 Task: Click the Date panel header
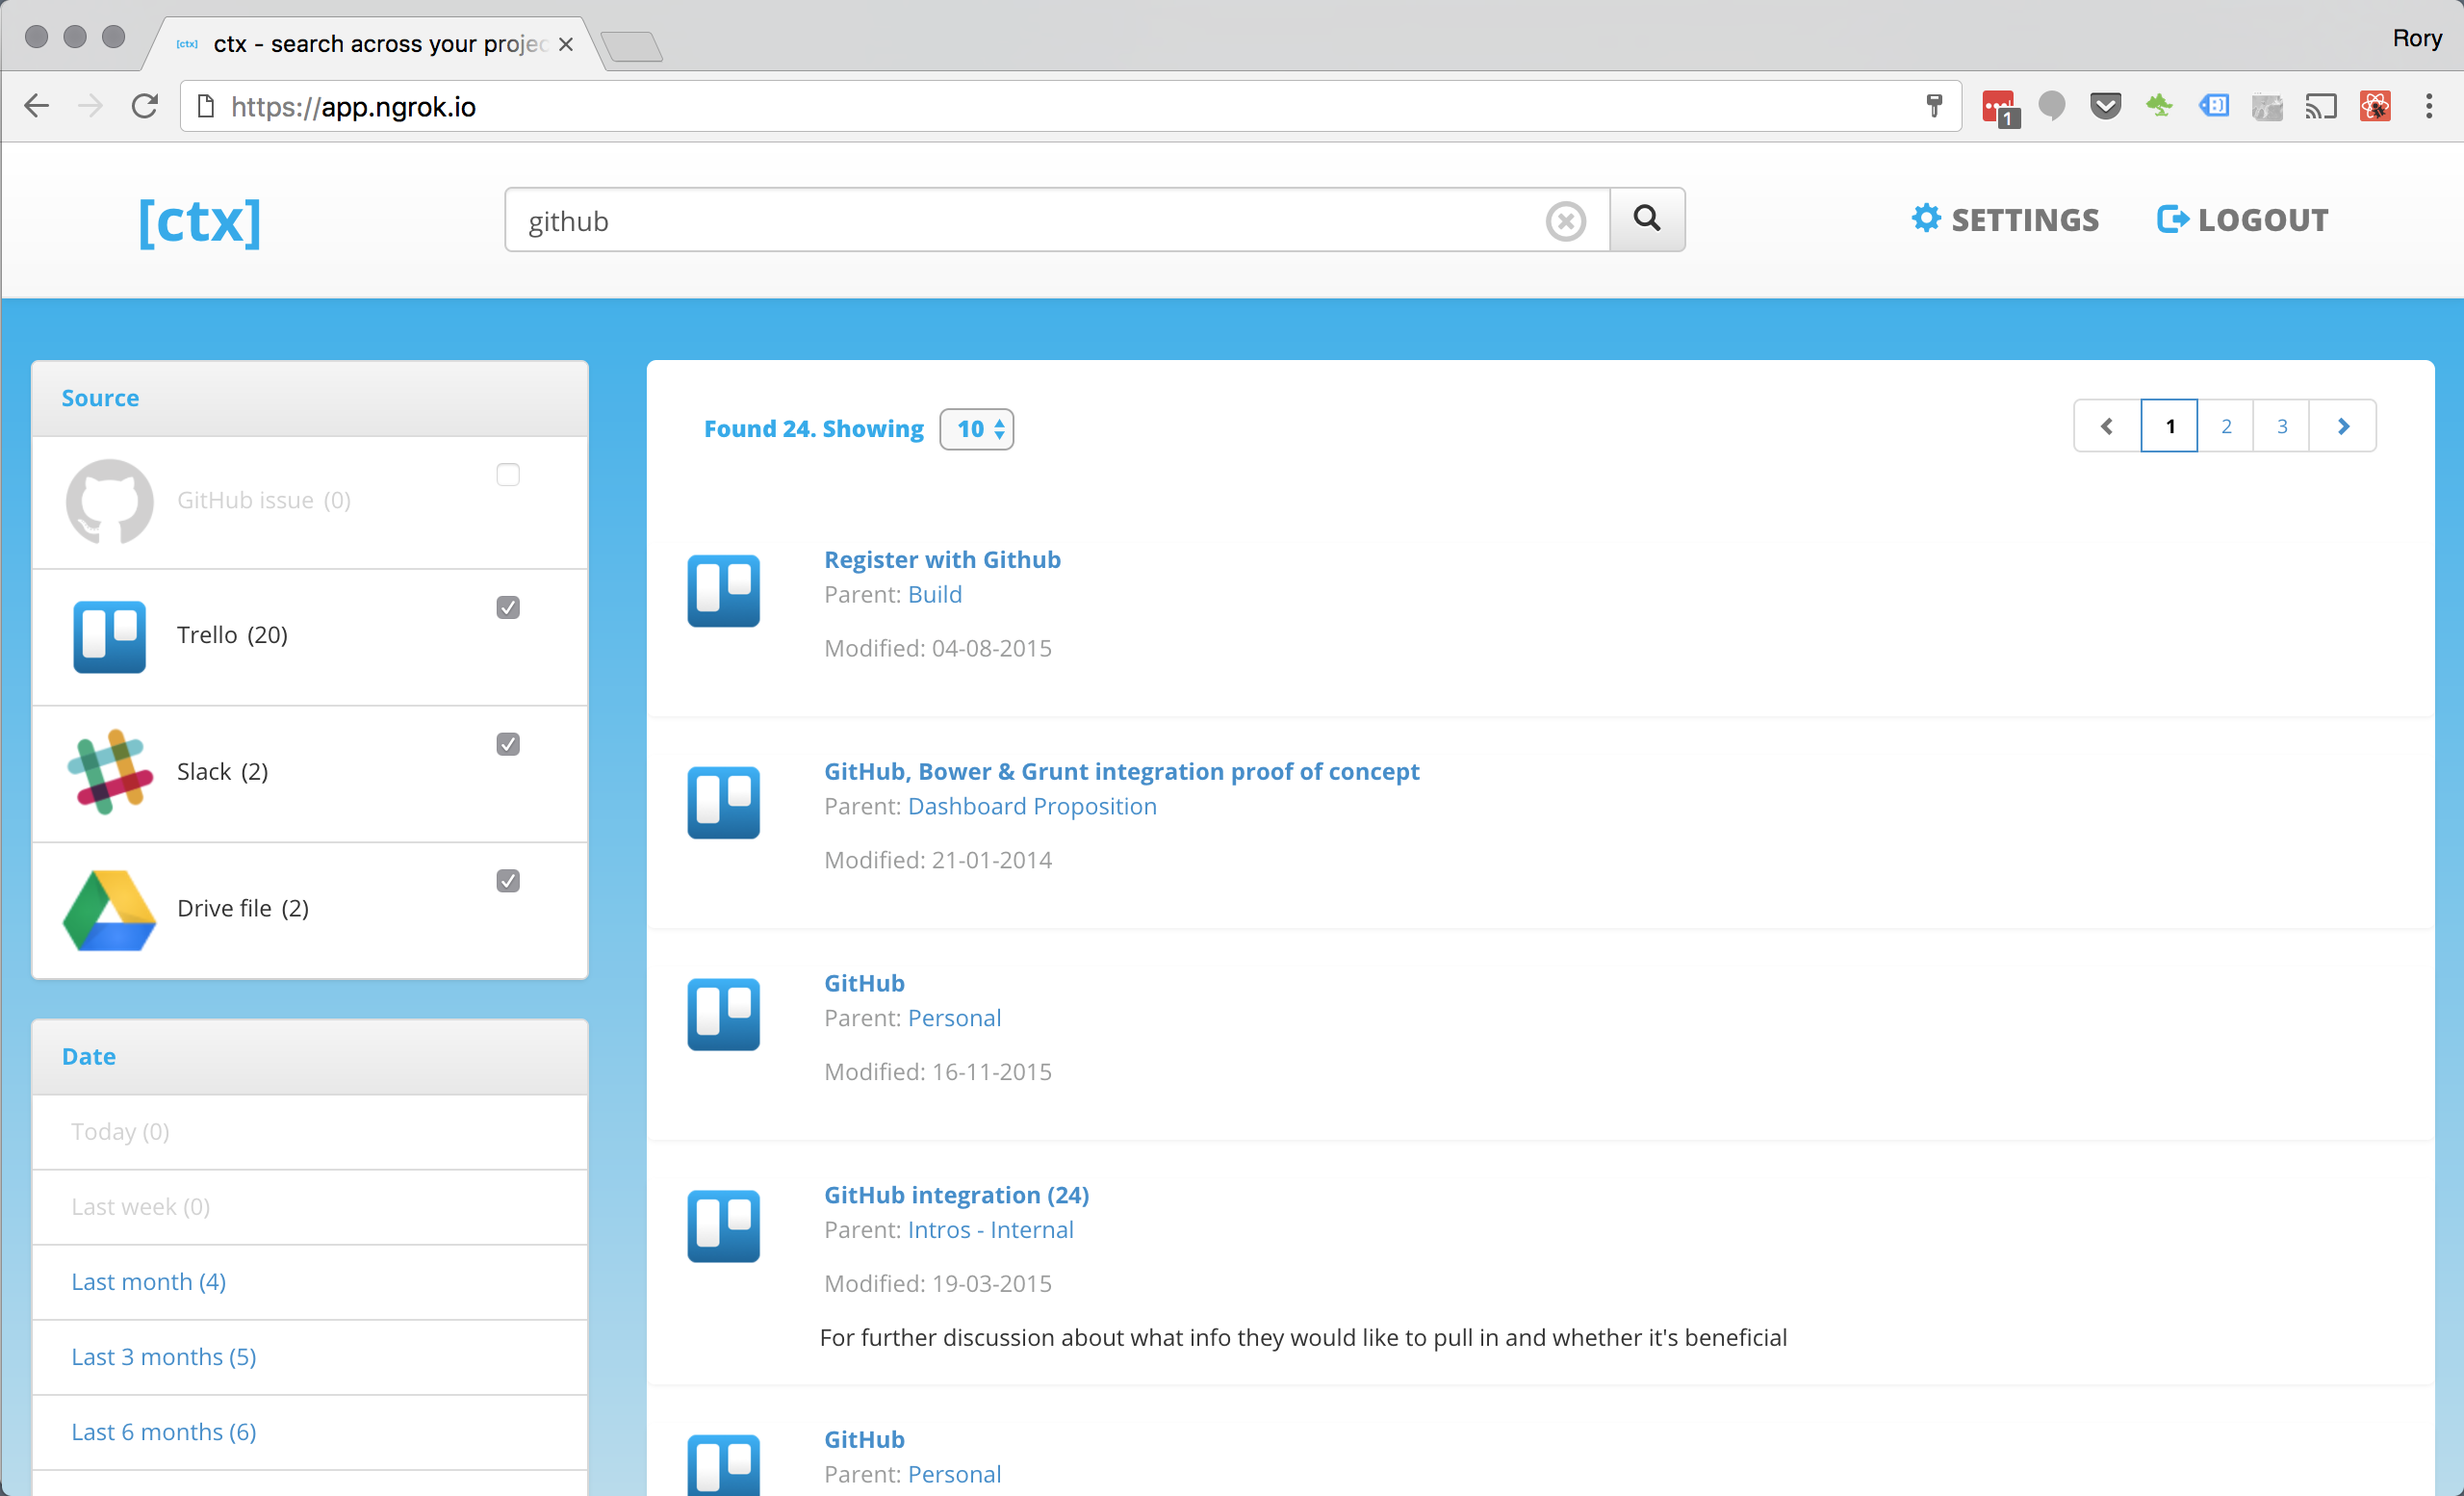pos(310,1057)
